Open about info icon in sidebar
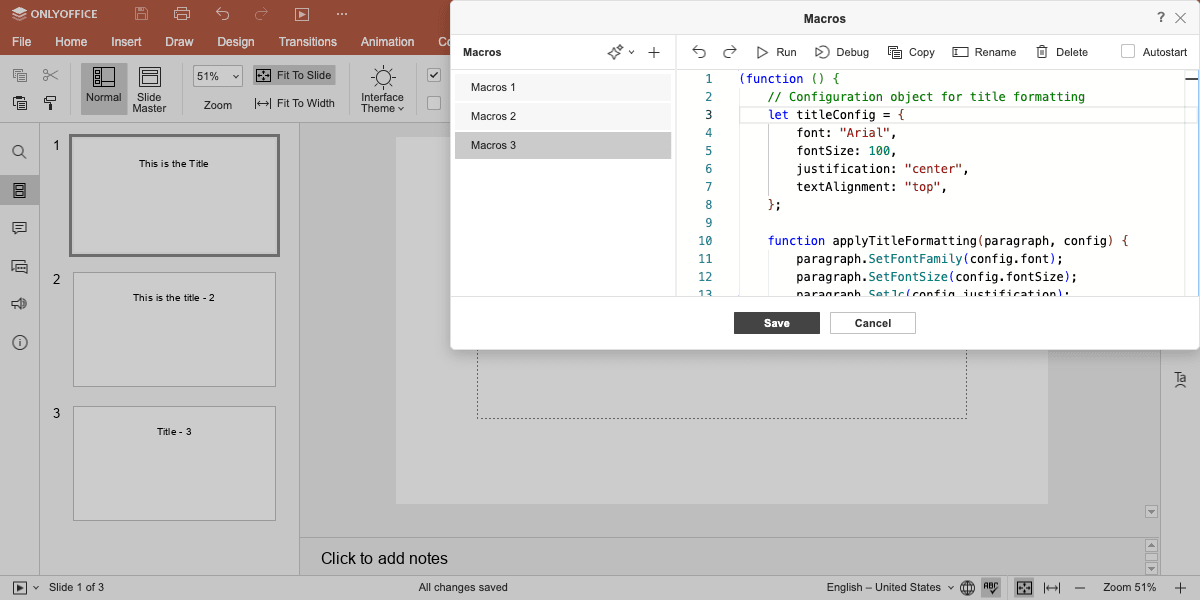Viewport: 1200px width, 600px height. [x=19, y=342]
